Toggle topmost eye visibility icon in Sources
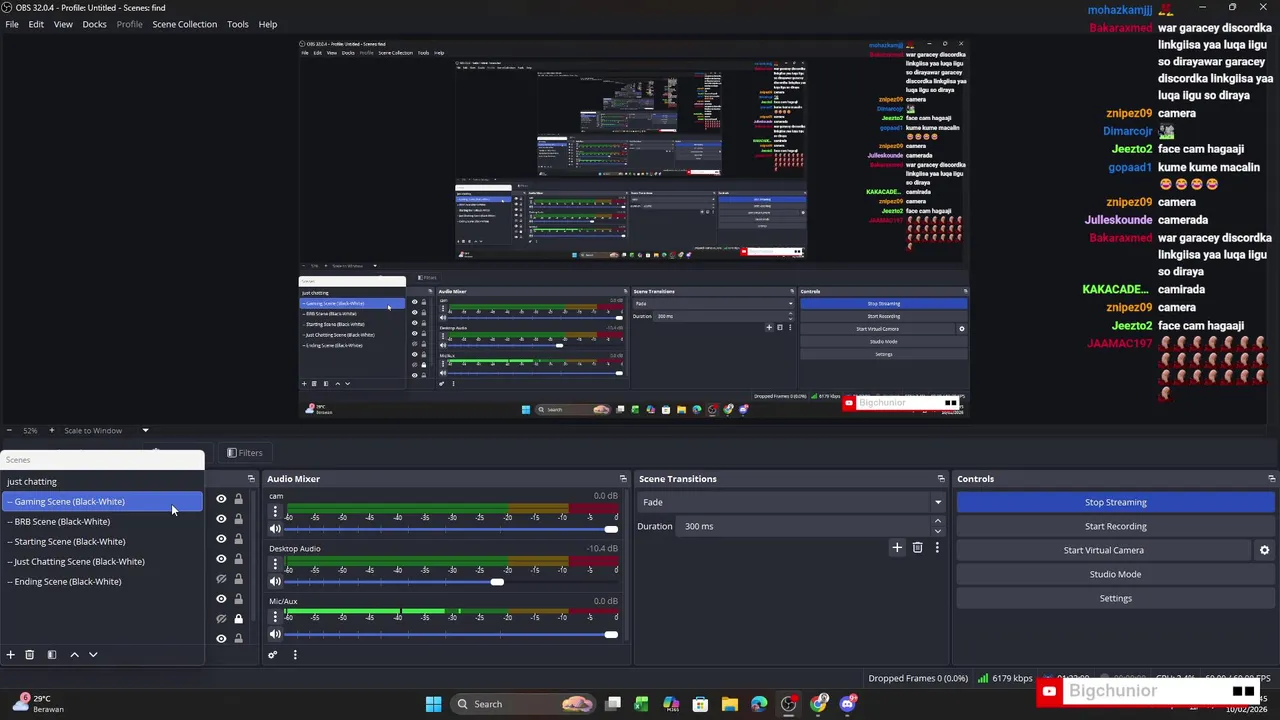This screenshot has height=720, width=1280. pos(221,499)
